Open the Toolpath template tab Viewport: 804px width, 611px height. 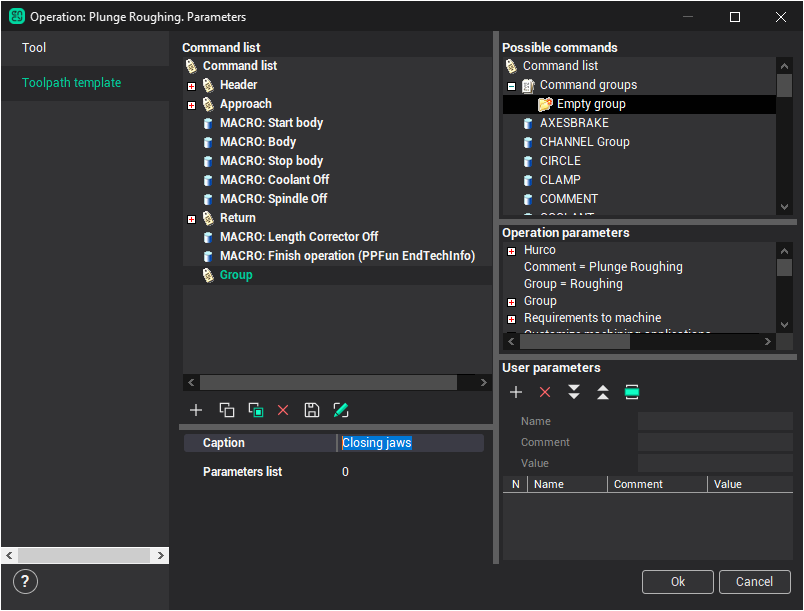point(71,83)
